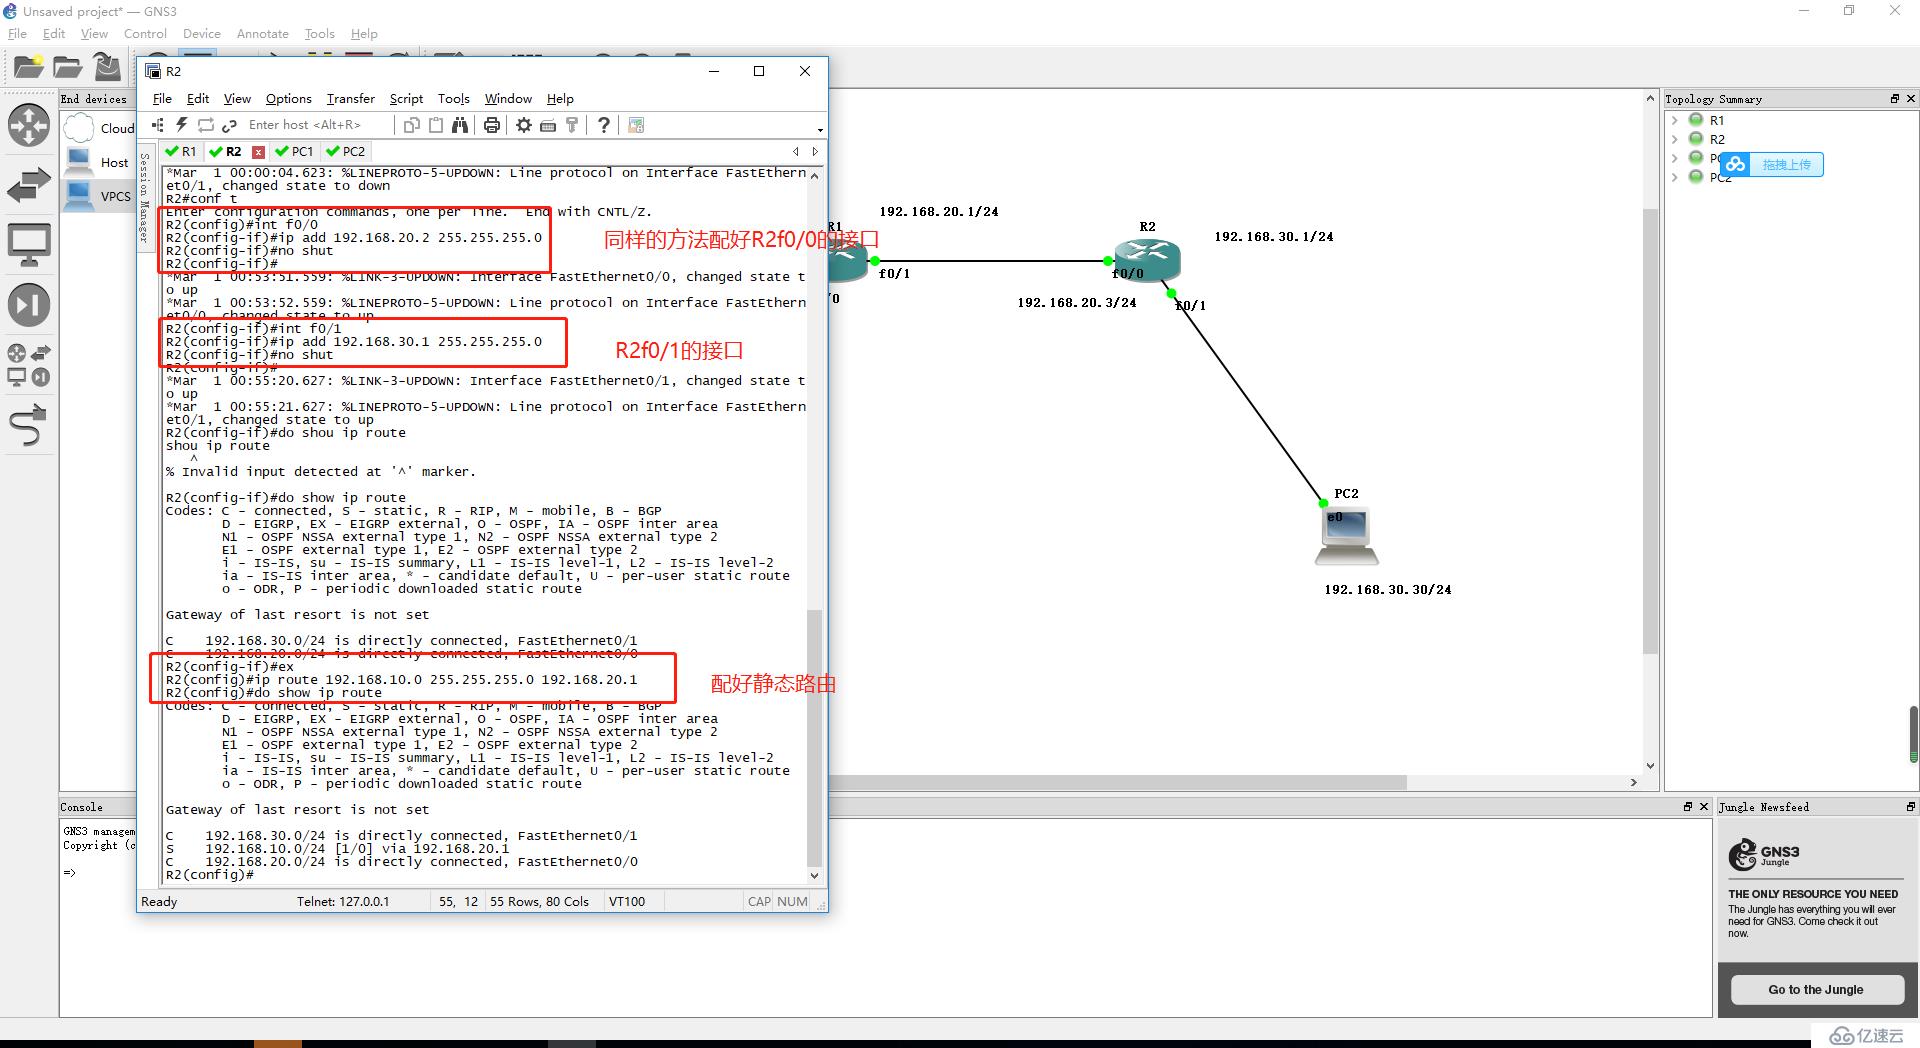Viewport: 1920px width, 1048px height.
Task: Open SecureCRT Script menu
Action: pyautogui.click(x=406, y=99)
